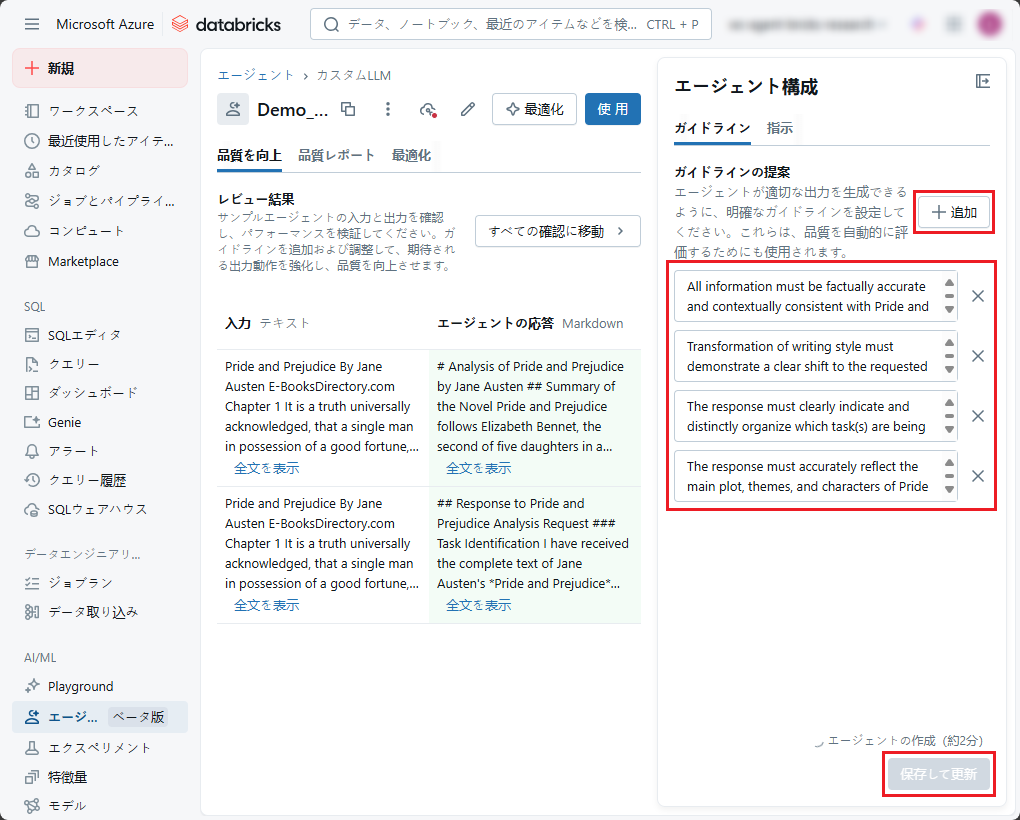This screenshot has height=820, width=1020.
Task: Open Marketplace from the sidebar
Action: (83, 261)
